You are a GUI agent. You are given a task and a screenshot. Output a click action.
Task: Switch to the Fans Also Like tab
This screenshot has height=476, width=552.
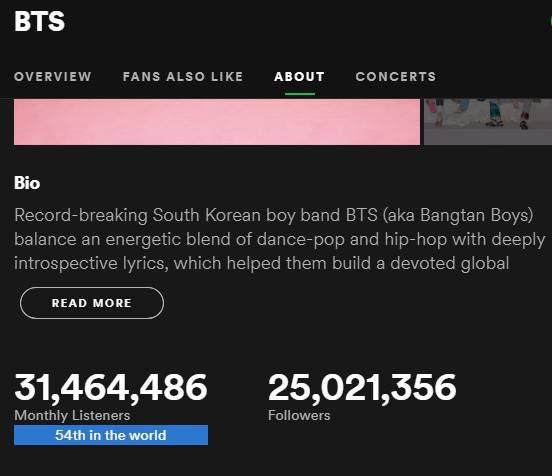click(183, 77)
